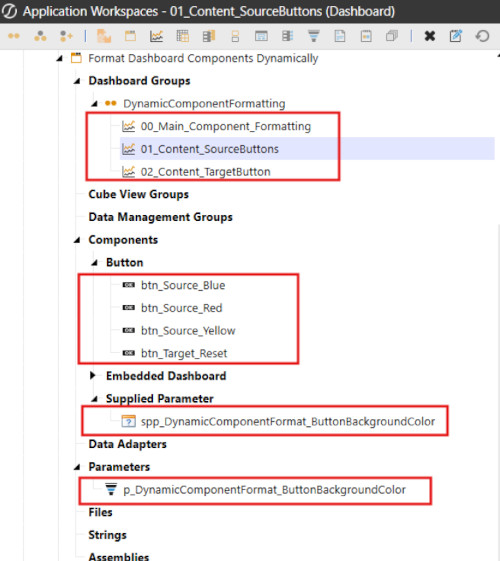
Task: Collapse the Dashboard Groups node
Action: (x=77, y=81)
